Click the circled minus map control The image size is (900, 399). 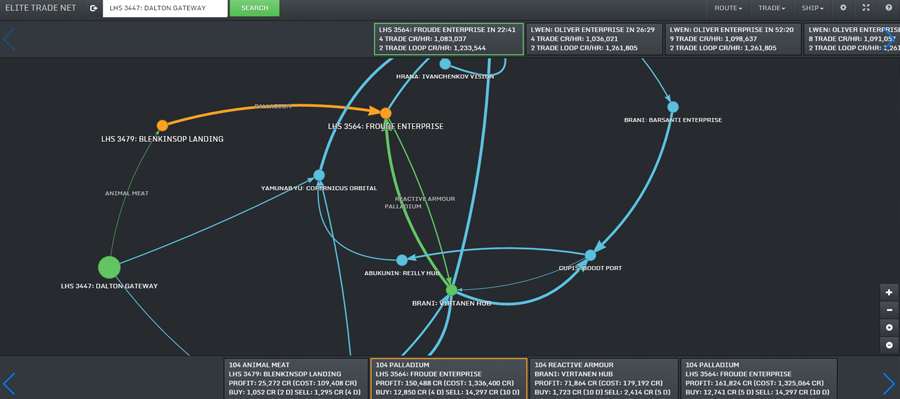coord(889,345)
